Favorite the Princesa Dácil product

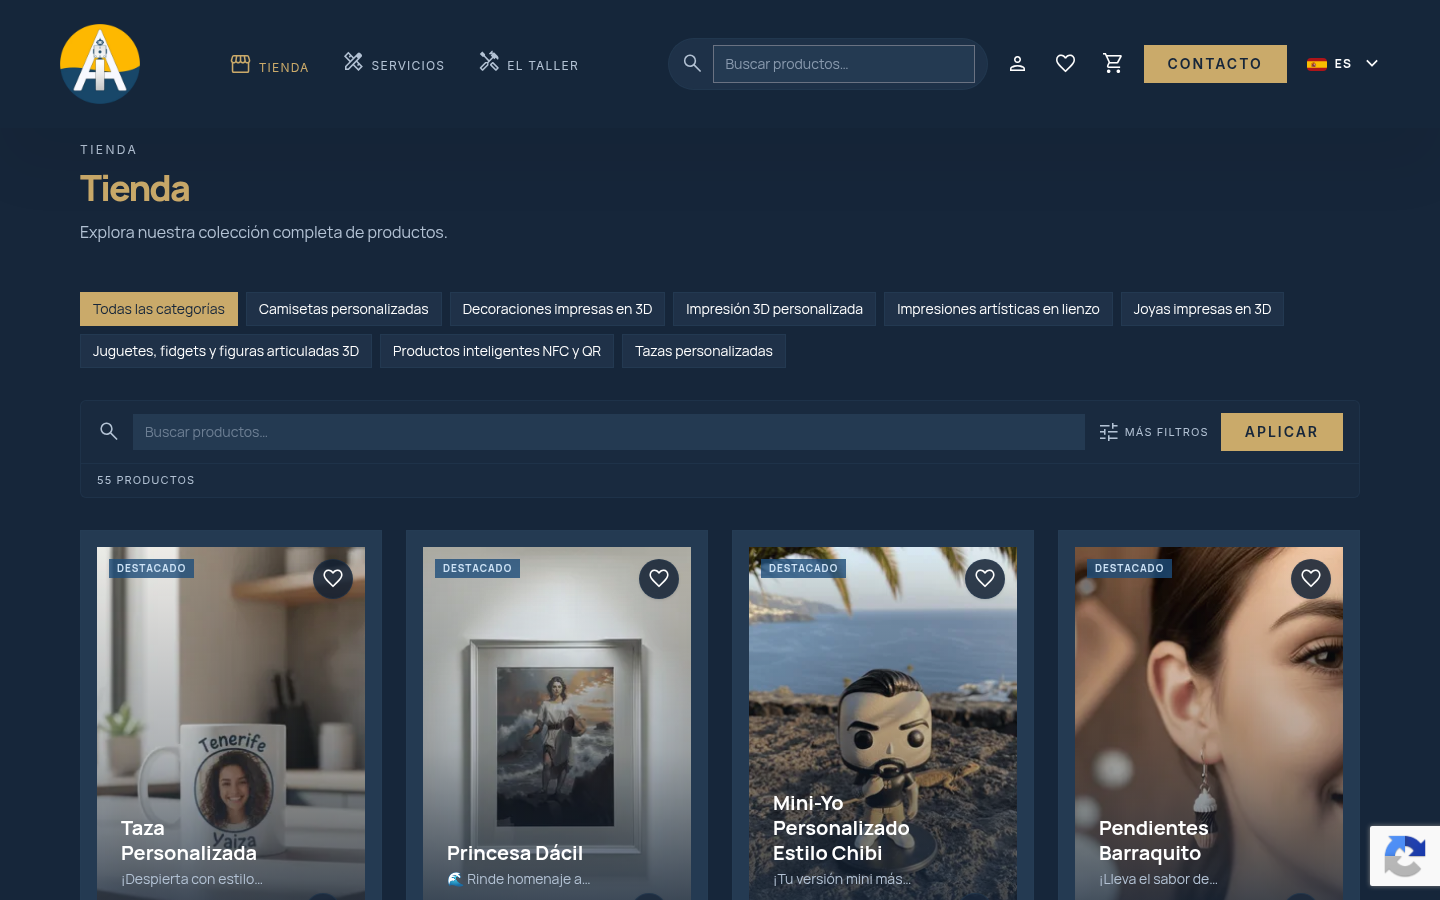coord(659,578)
